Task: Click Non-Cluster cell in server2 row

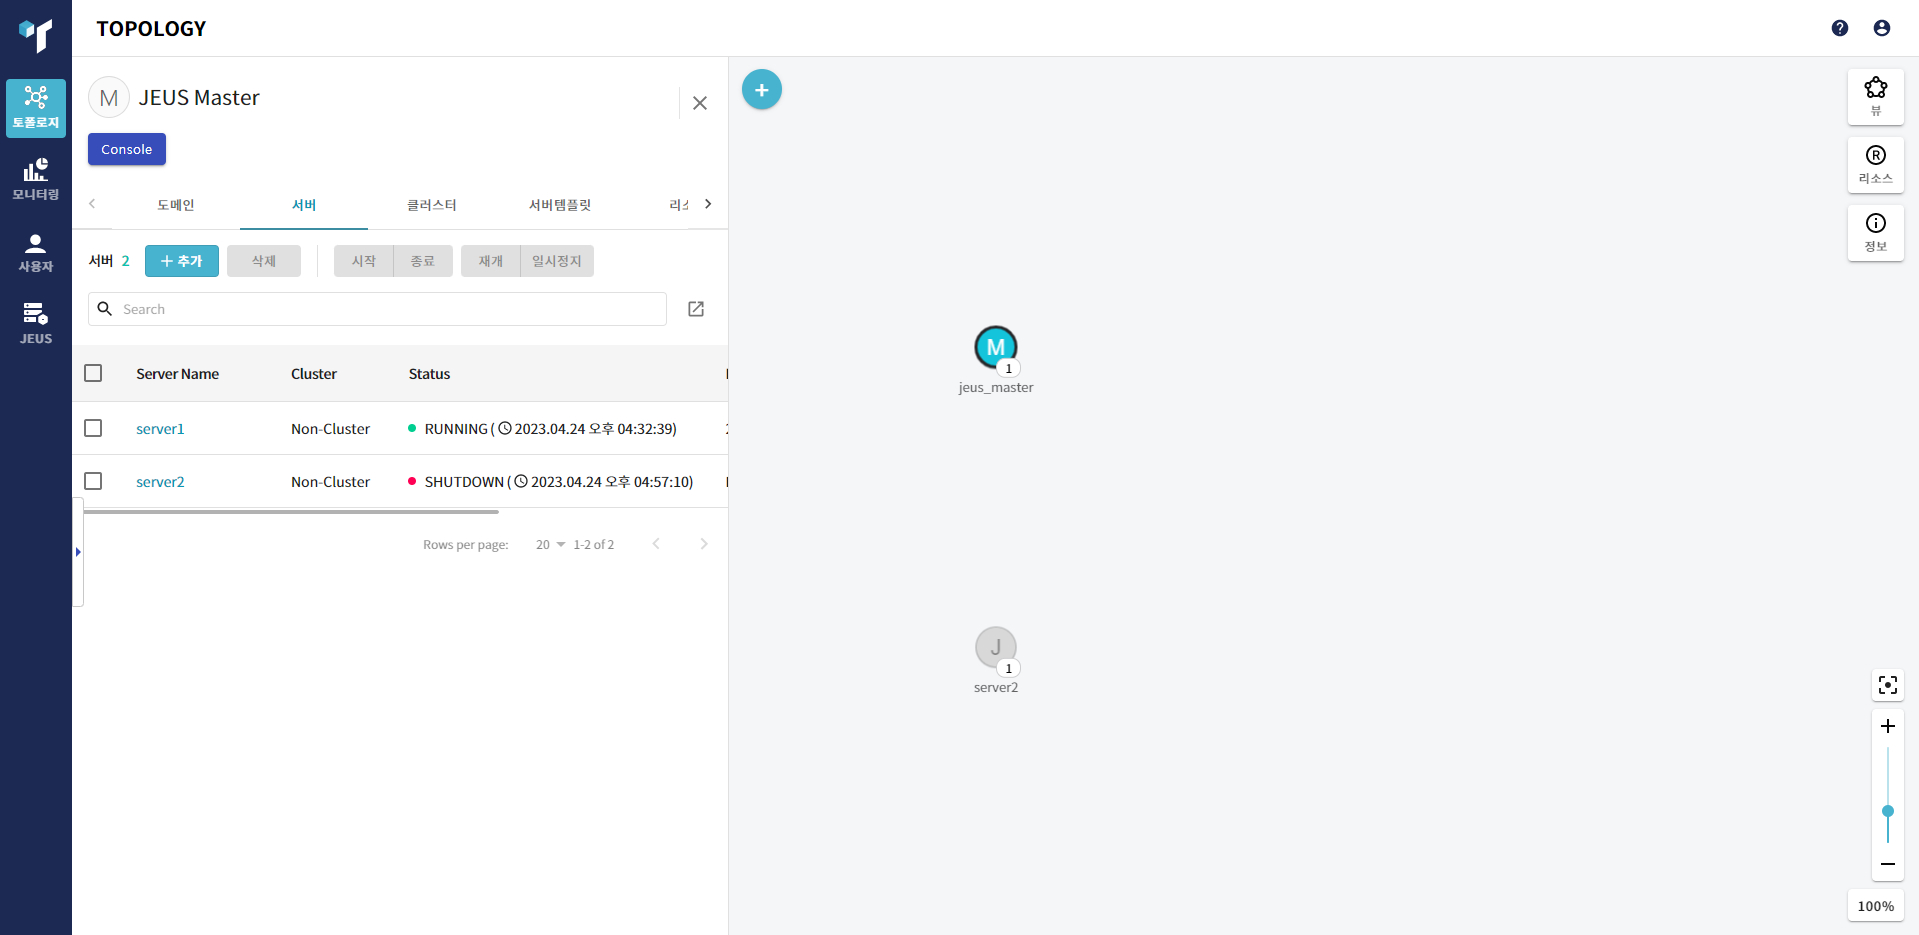Action: tap(331, 482)
